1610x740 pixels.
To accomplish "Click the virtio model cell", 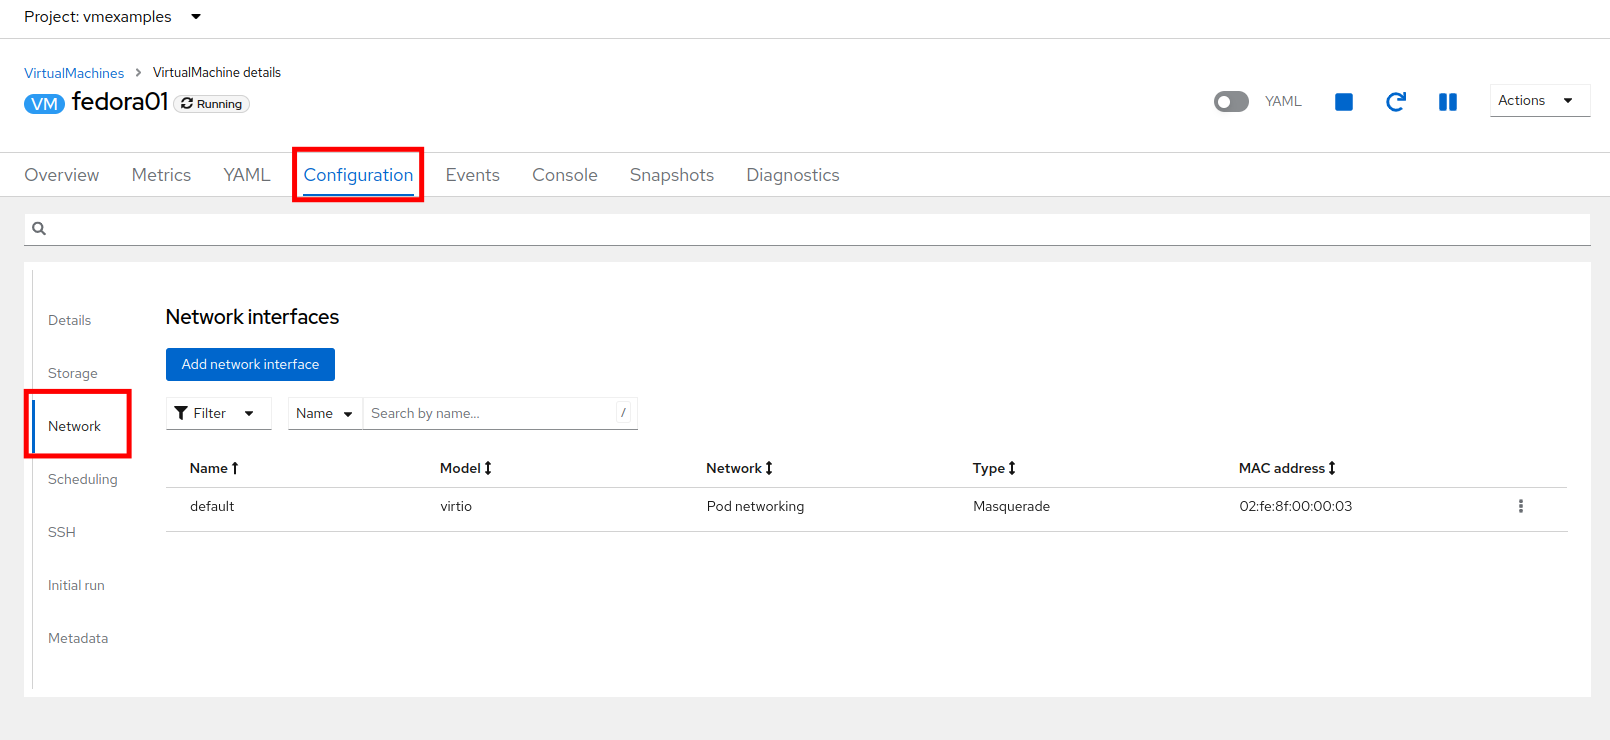I will (456, 506).
